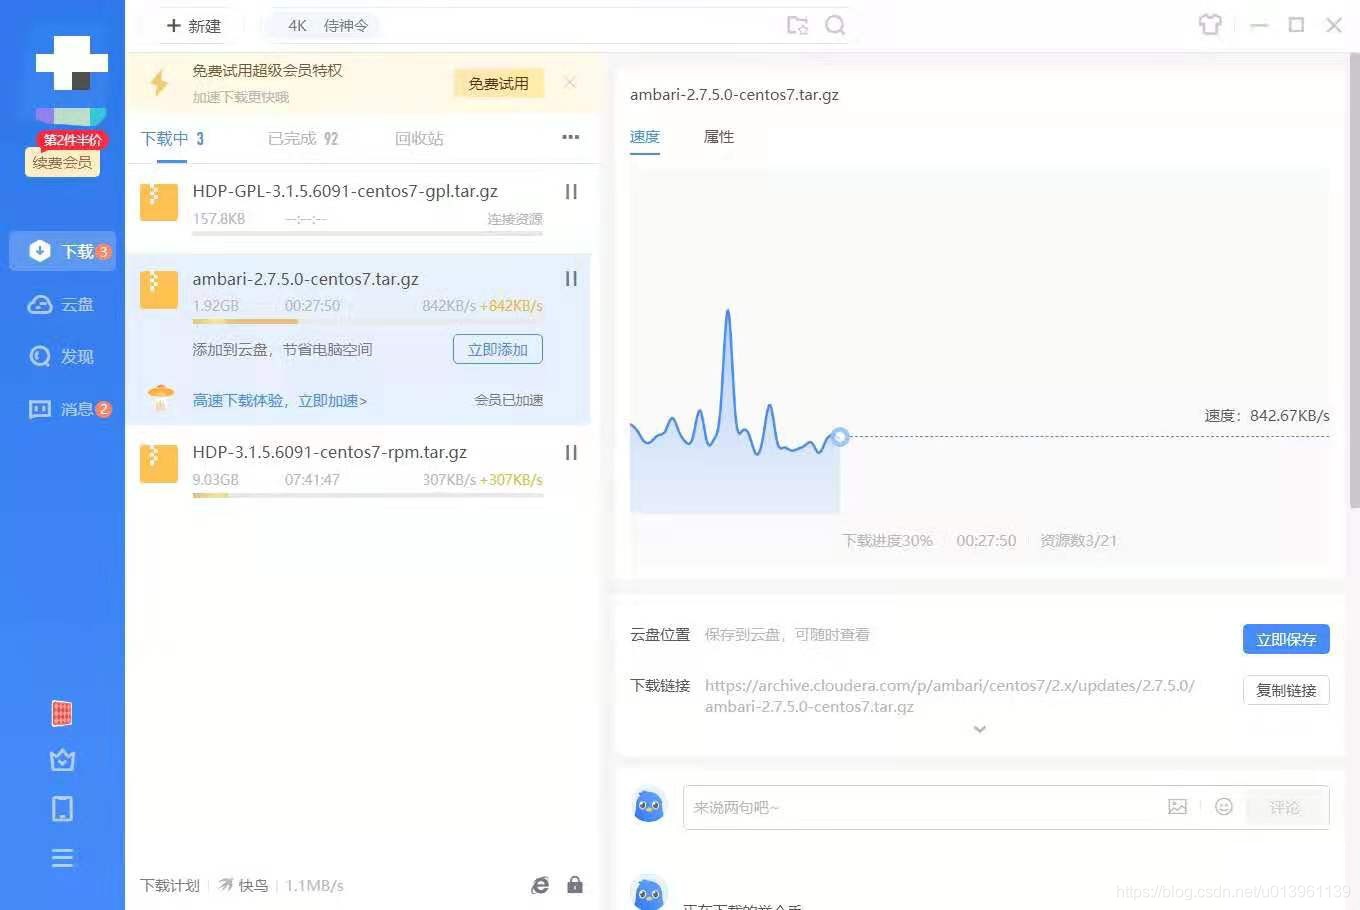Click the ambari download progress bar
This screenshot has width=1360, height=910.
pyautogui.click(x=368, y=321)
